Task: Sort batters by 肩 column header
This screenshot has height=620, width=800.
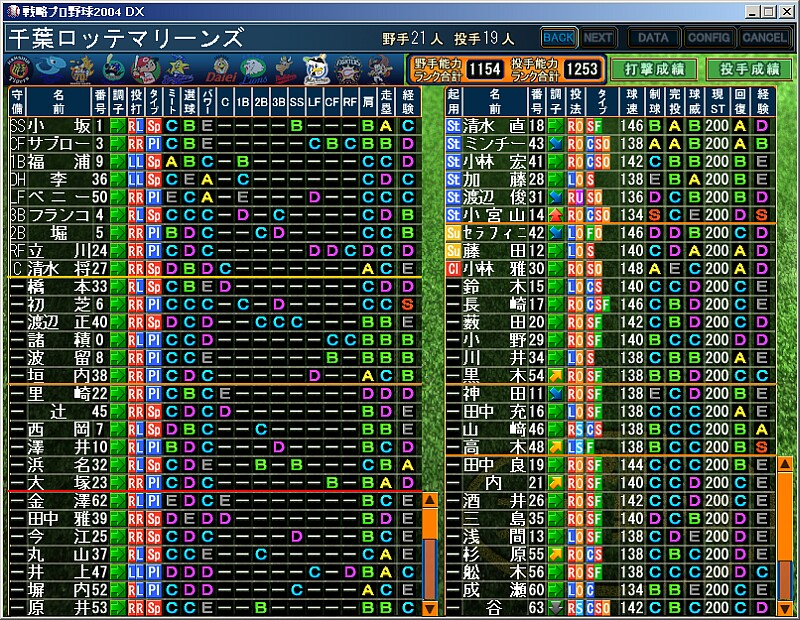Action: pos(368,102)
